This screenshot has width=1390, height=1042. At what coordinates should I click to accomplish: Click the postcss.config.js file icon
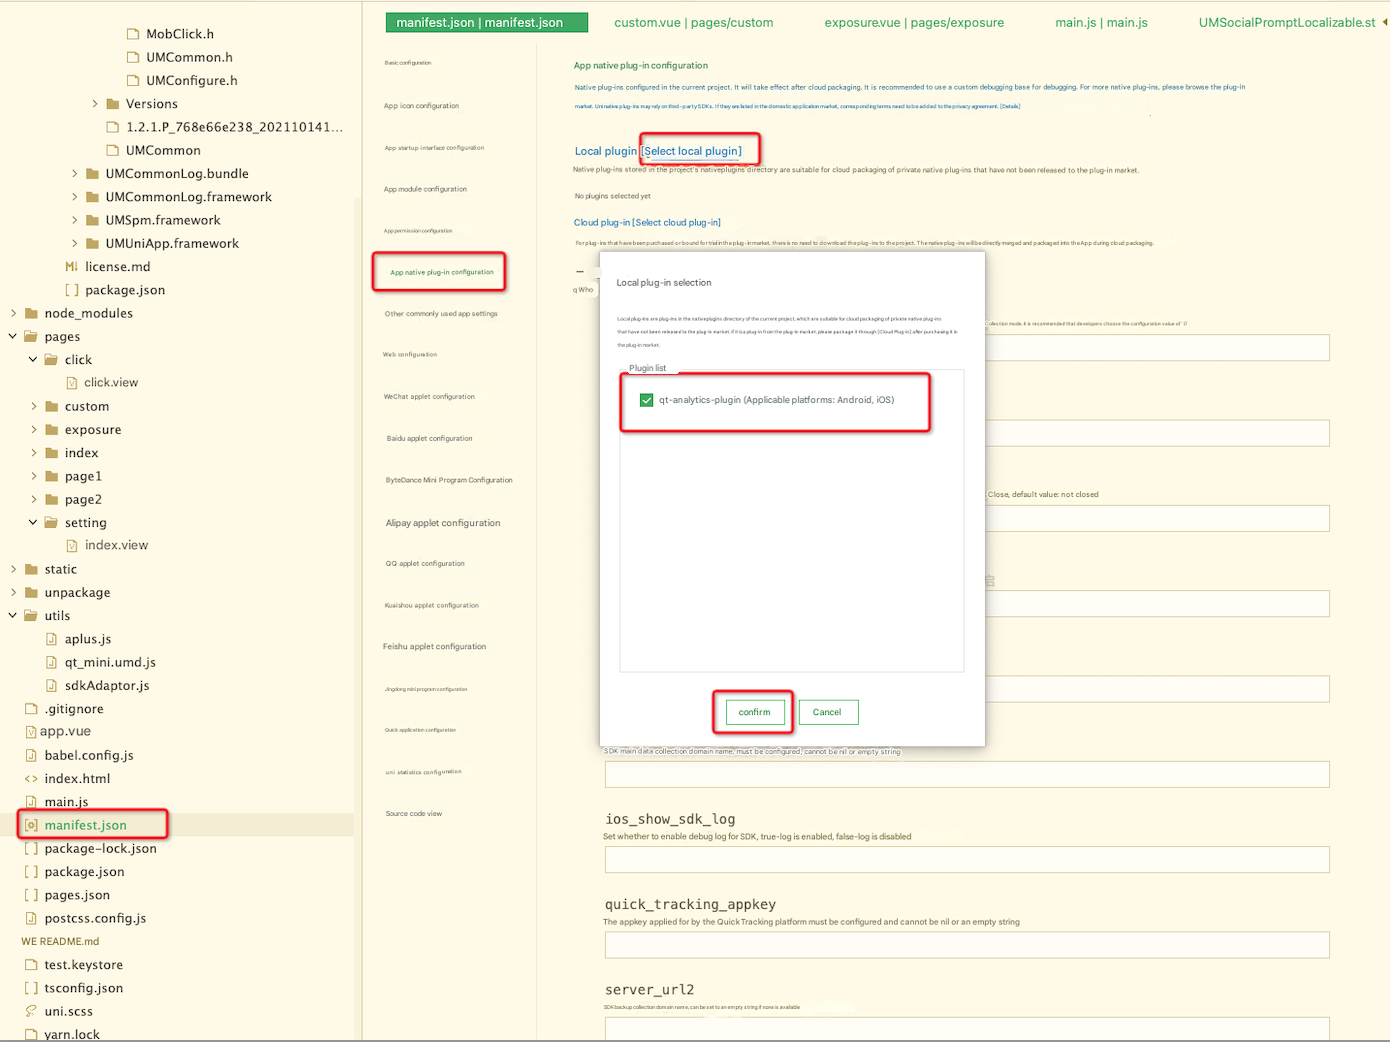click(31, 918)
